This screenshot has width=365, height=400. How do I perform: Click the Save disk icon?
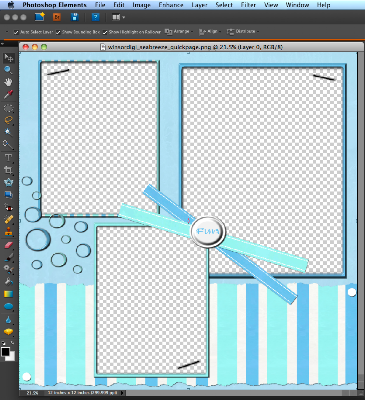[x=74, y=17]
